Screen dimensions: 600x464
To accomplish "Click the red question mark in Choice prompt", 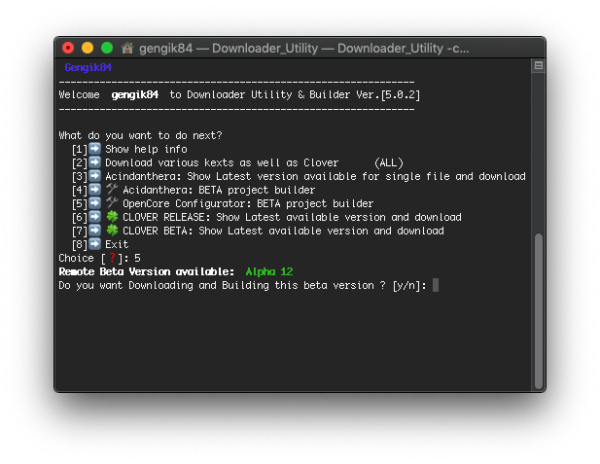I will (112, 258).
